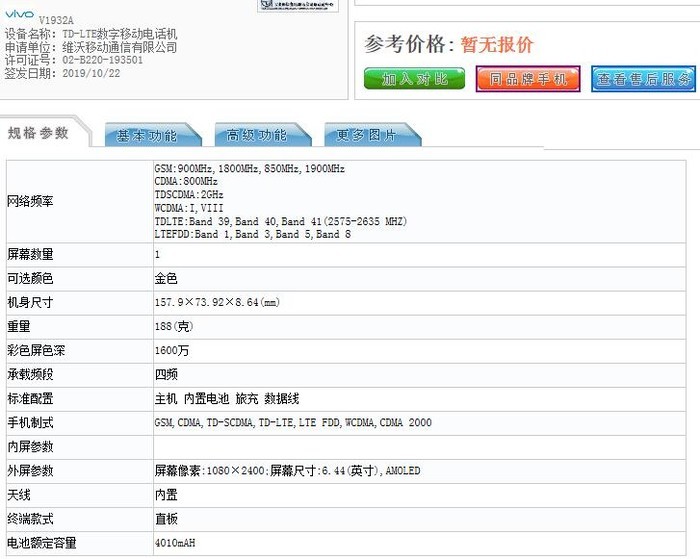Viewport: 700px width, 559px height.
Task: Click the 天线 row label
Action: 18,495
